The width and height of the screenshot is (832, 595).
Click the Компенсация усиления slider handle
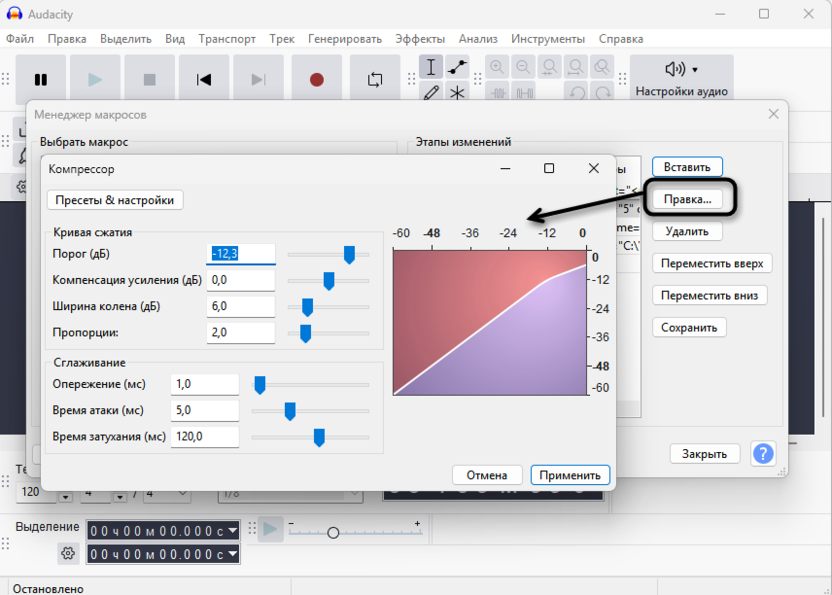tap(329, 281)
